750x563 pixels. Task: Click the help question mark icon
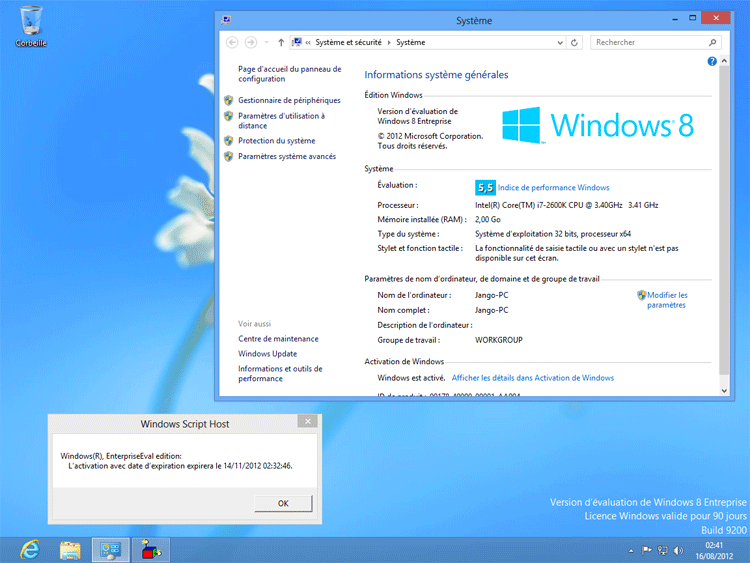(712, 61)
